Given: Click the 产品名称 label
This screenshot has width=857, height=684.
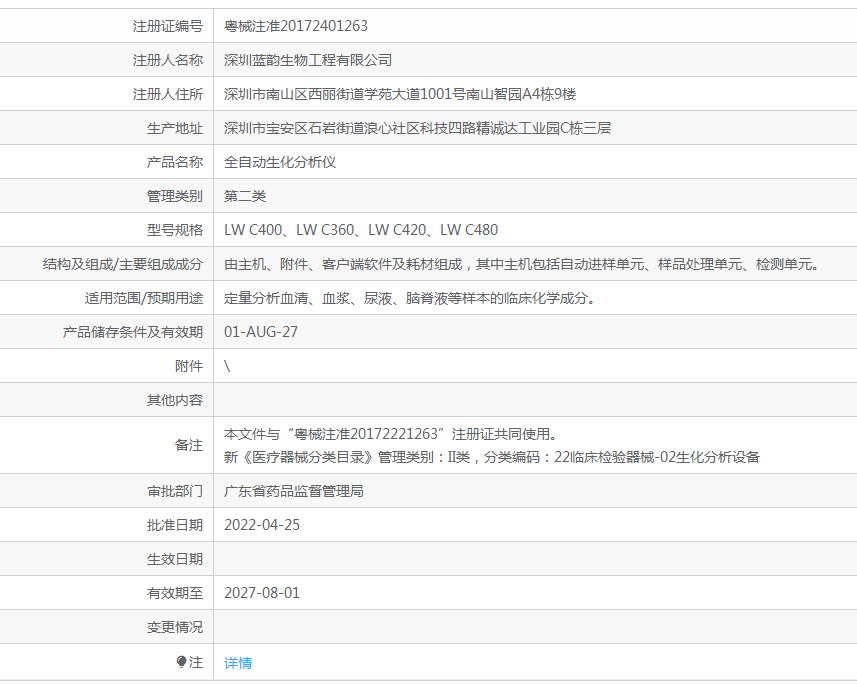Looking at the screenshot, I should 175,162.
